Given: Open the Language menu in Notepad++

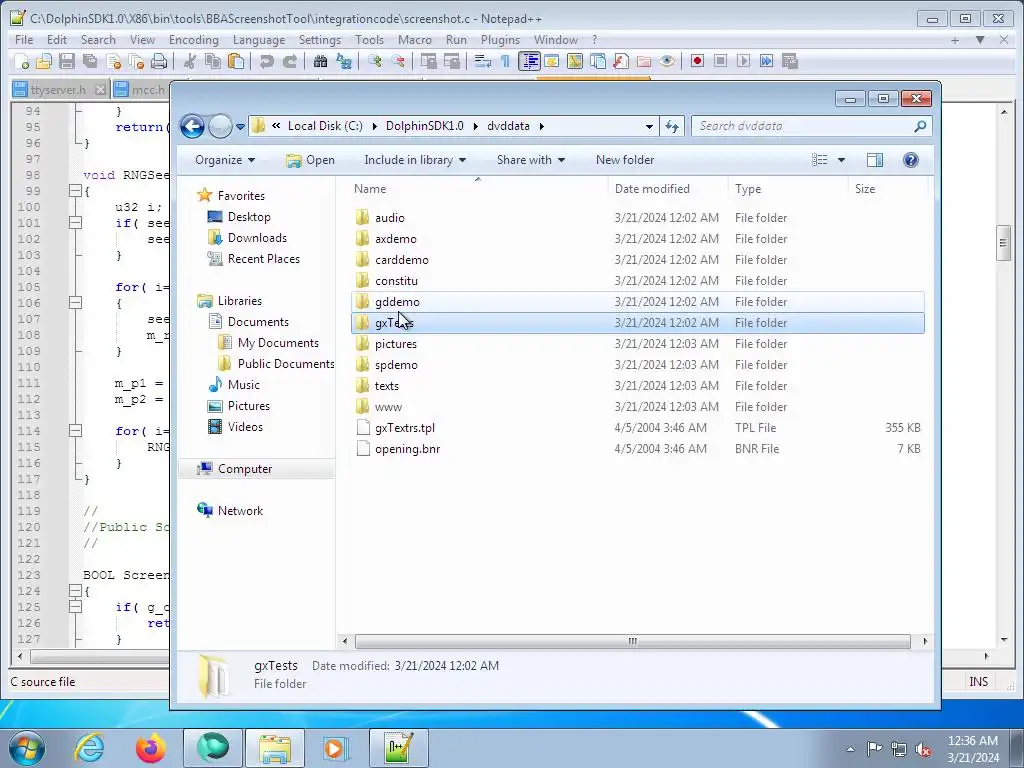Looking at the screenshot, I should click(259, 40).
